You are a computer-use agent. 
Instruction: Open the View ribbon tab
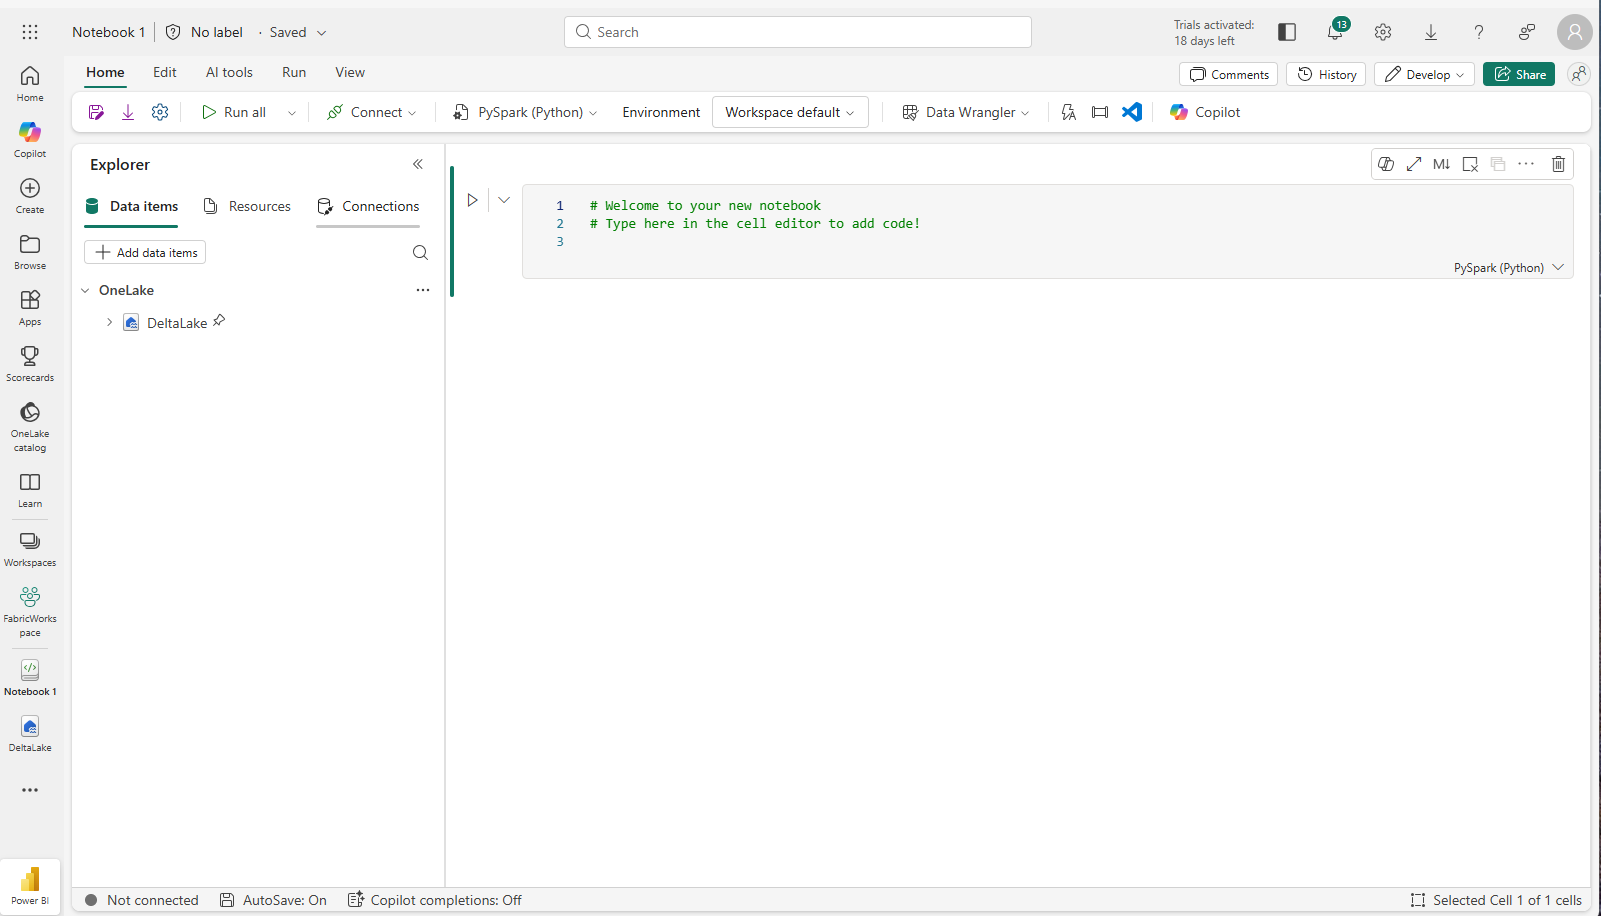[x=350, y=72]
